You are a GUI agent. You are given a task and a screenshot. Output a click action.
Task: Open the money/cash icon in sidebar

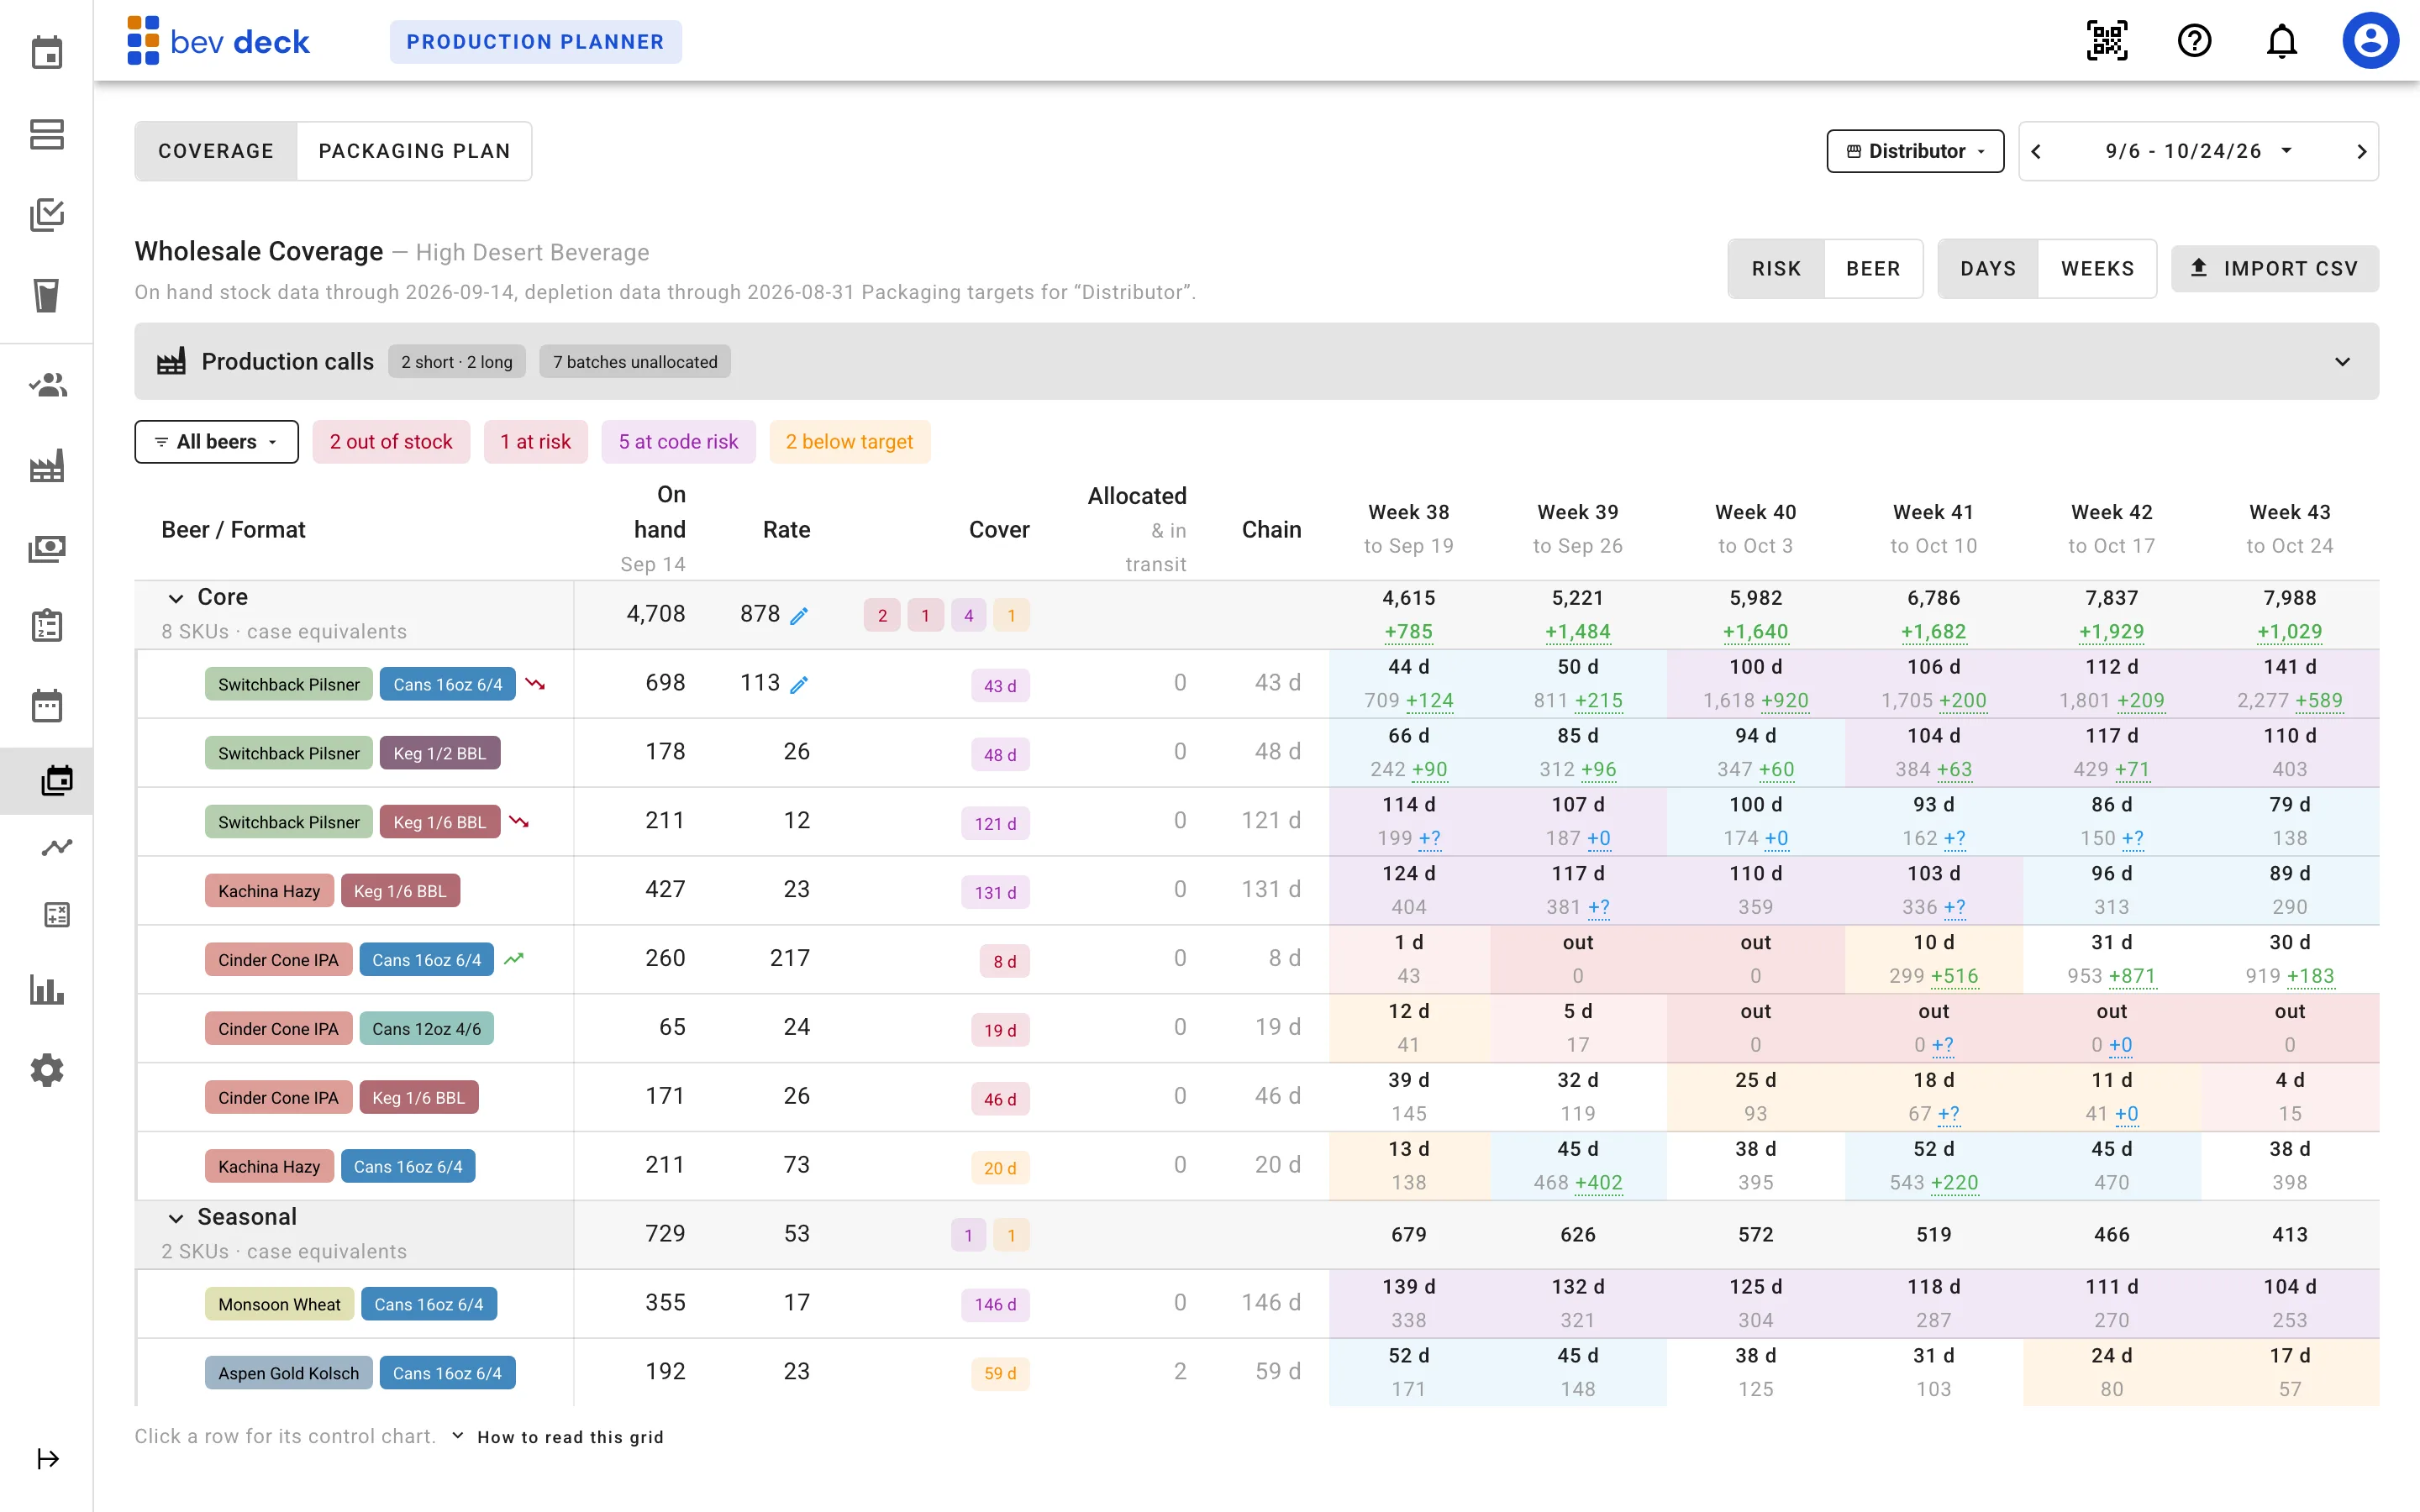(x=47, y=547)
